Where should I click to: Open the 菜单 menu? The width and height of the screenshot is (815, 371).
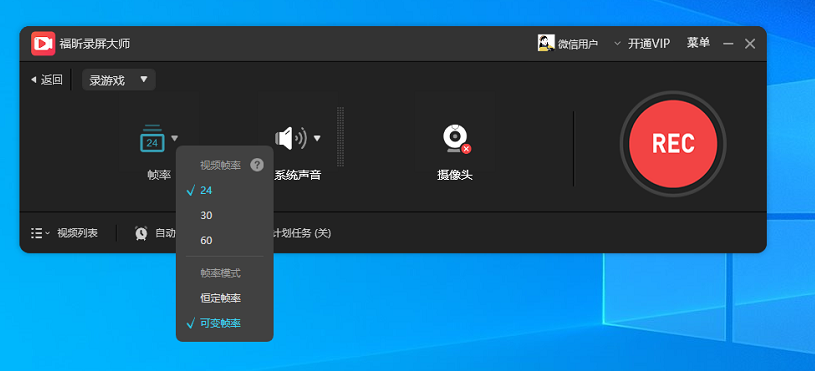[x=698, y=43]
